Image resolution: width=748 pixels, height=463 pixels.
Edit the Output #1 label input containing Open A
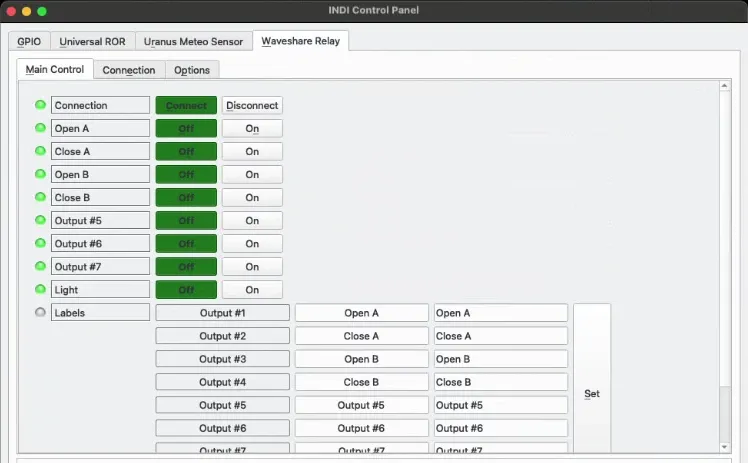[501, 313]
